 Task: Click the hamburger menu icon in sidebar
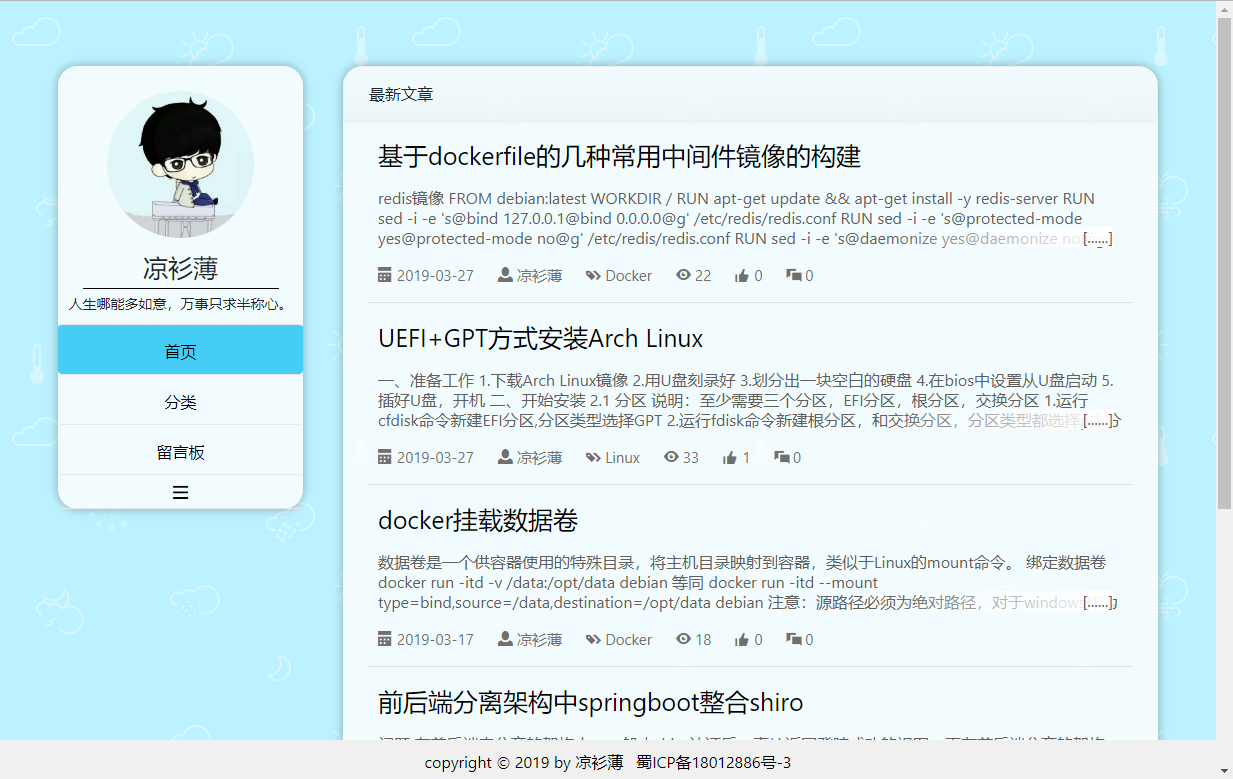point(180,493)
